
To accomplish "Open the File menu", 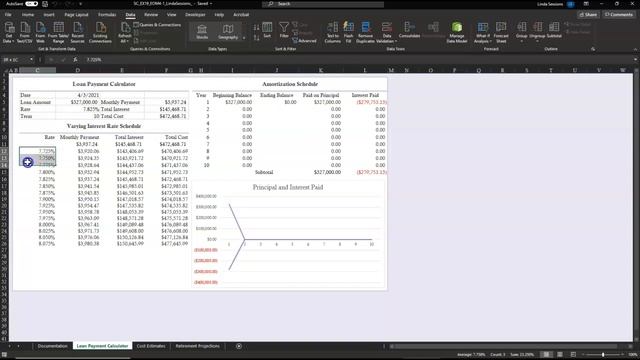I will [8, 15].
